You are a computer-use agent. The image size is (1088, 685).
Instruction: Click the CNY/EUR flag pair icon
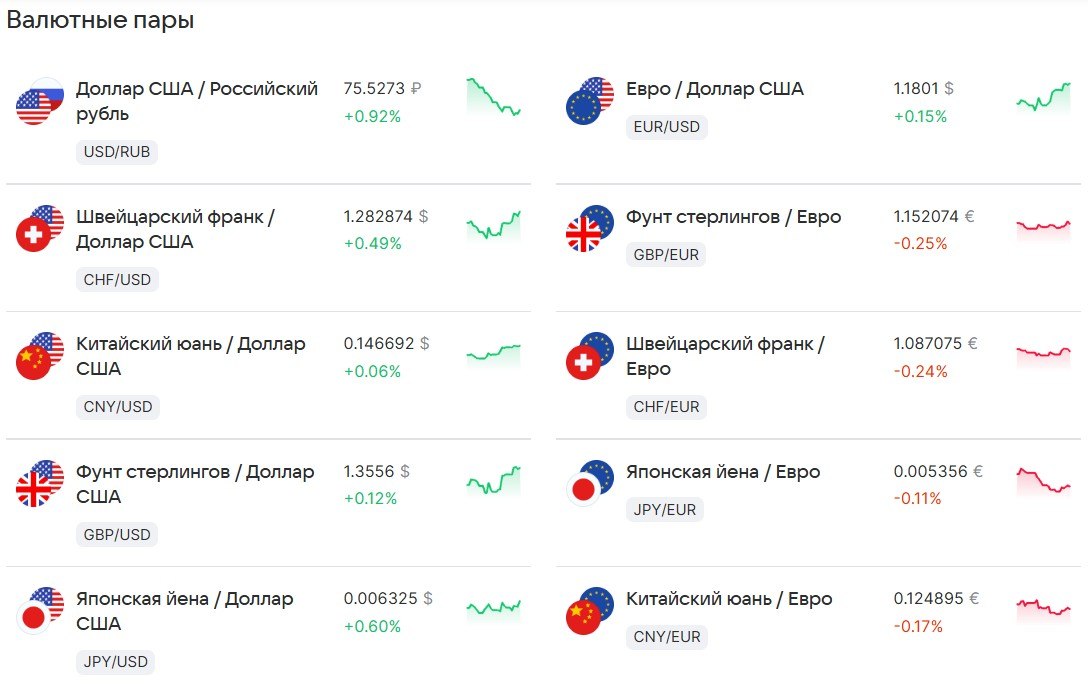pyautogui.click(x=590, y=611)
